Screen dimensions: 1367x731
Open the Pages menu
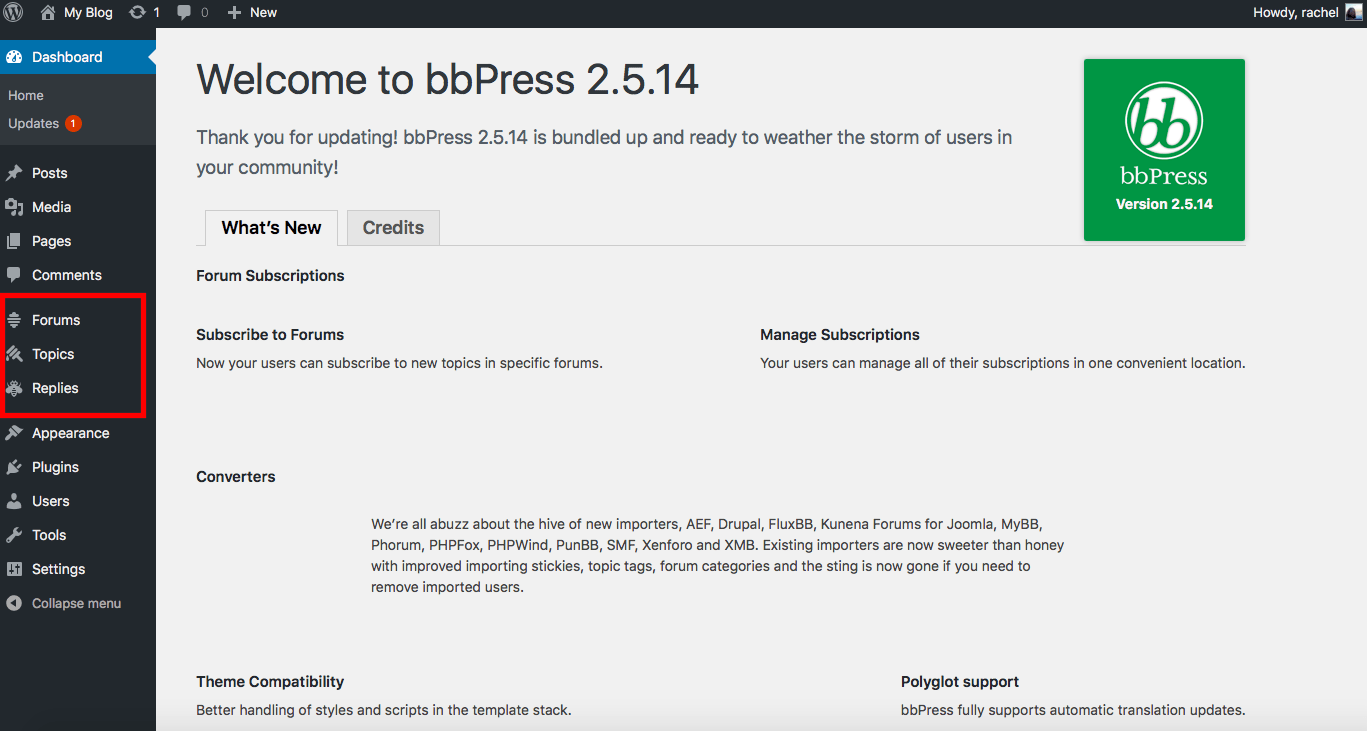[x=78, y=241]
